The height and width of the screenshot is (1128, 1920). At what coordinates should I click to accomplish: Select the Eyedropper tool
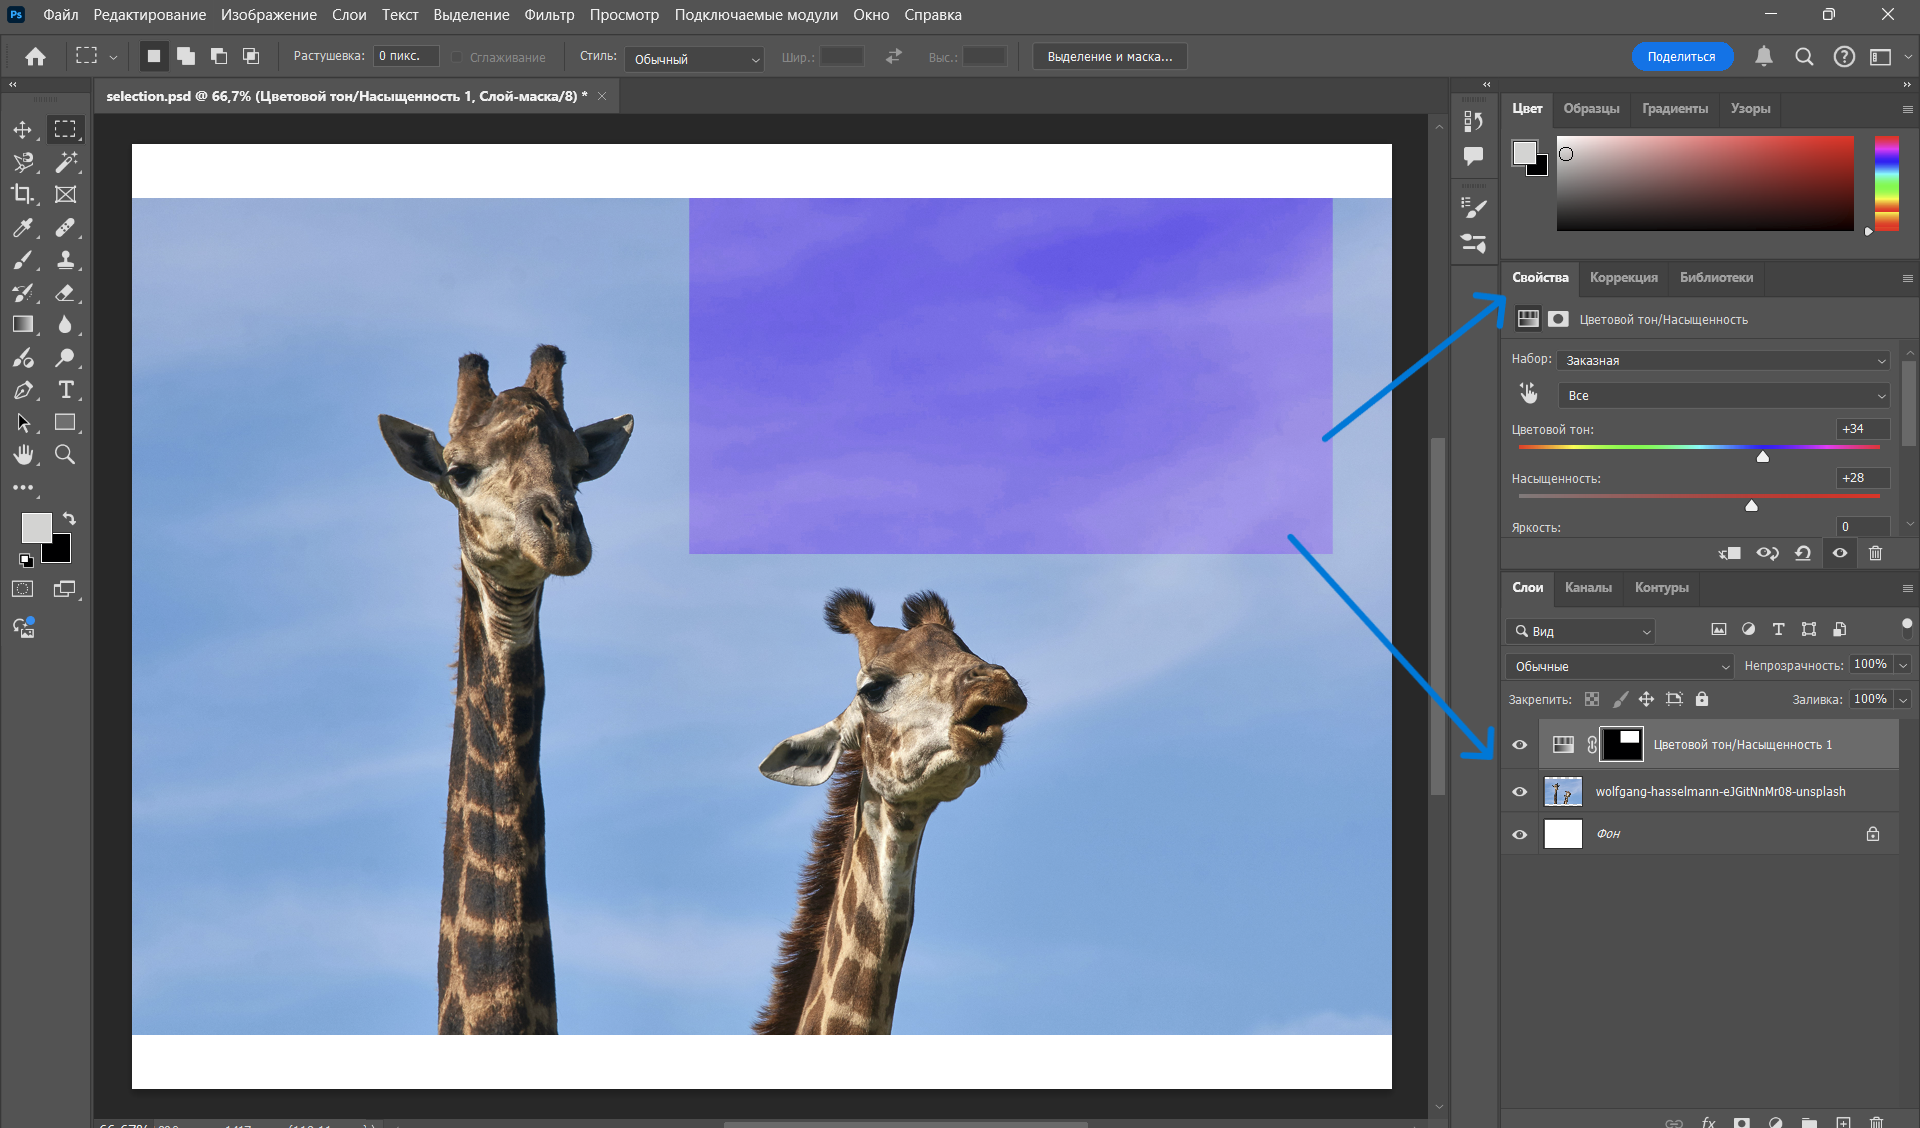[x=22, y=228]
